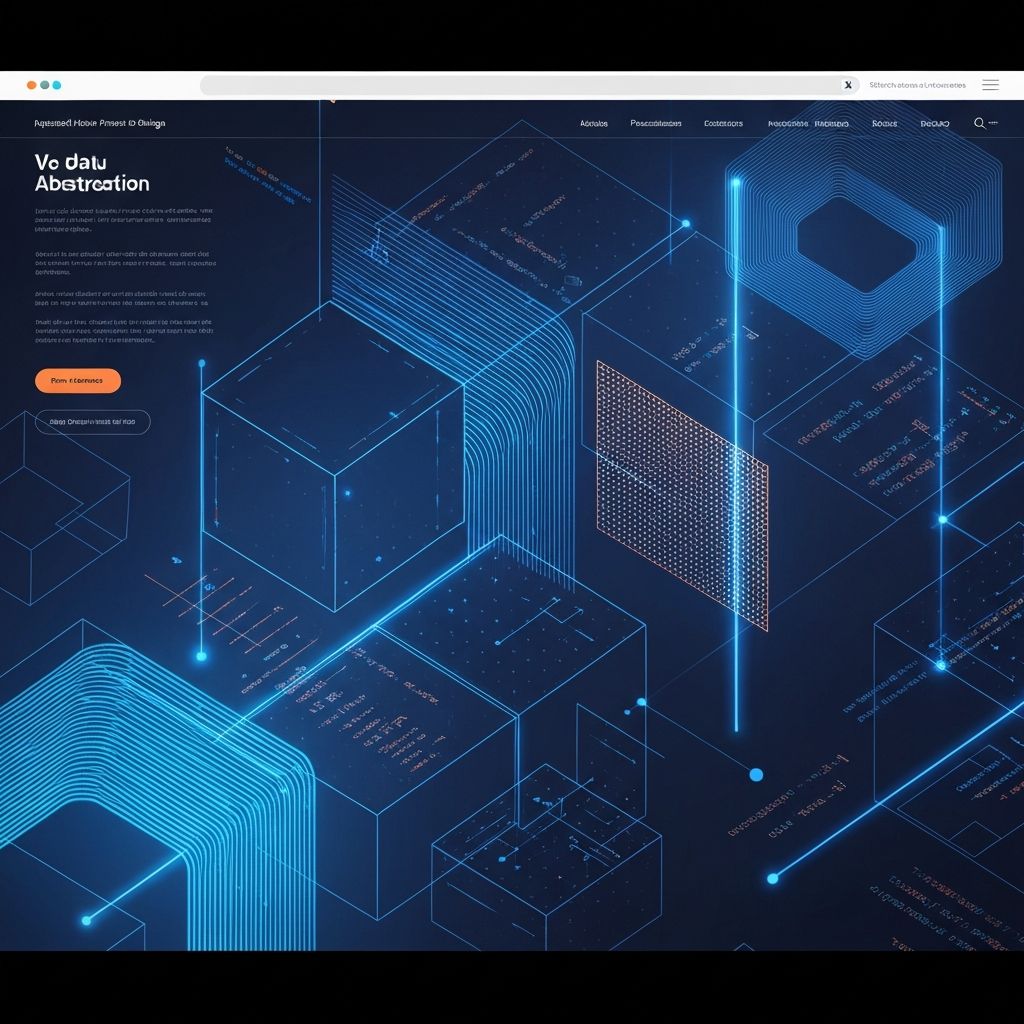Click the search magnifier icon in site navigation
This screenshot has width=1024, height=1024.
click(979, 123)
